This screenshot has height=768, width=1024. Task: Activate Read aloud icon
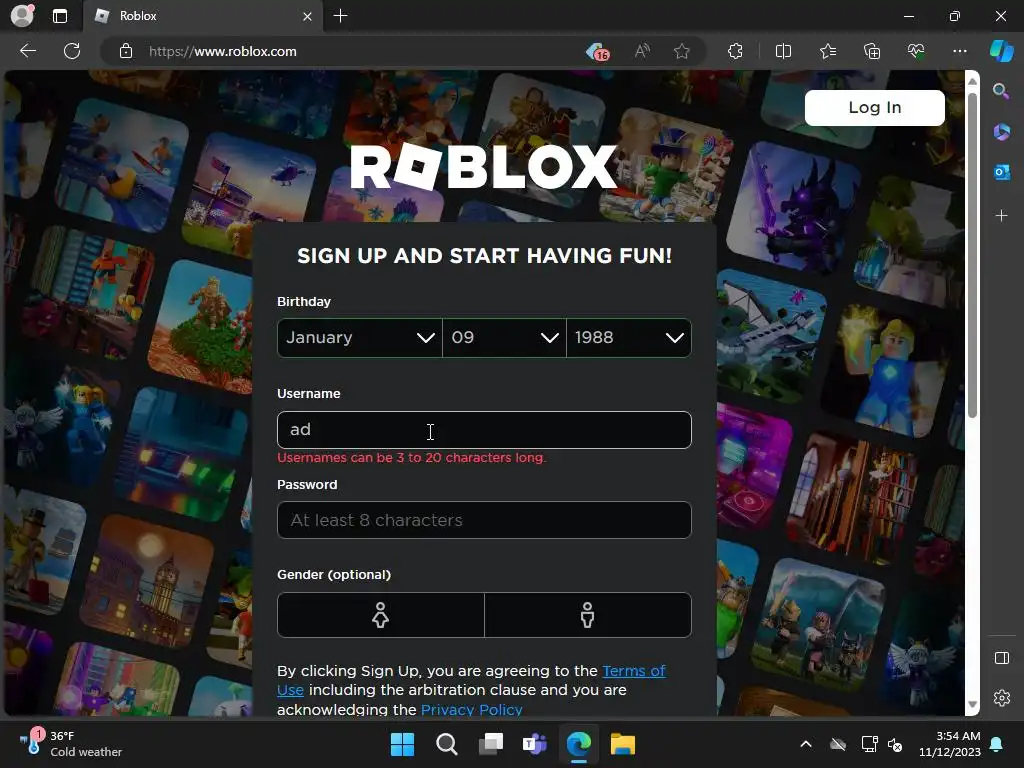click(x=643, y=51)
